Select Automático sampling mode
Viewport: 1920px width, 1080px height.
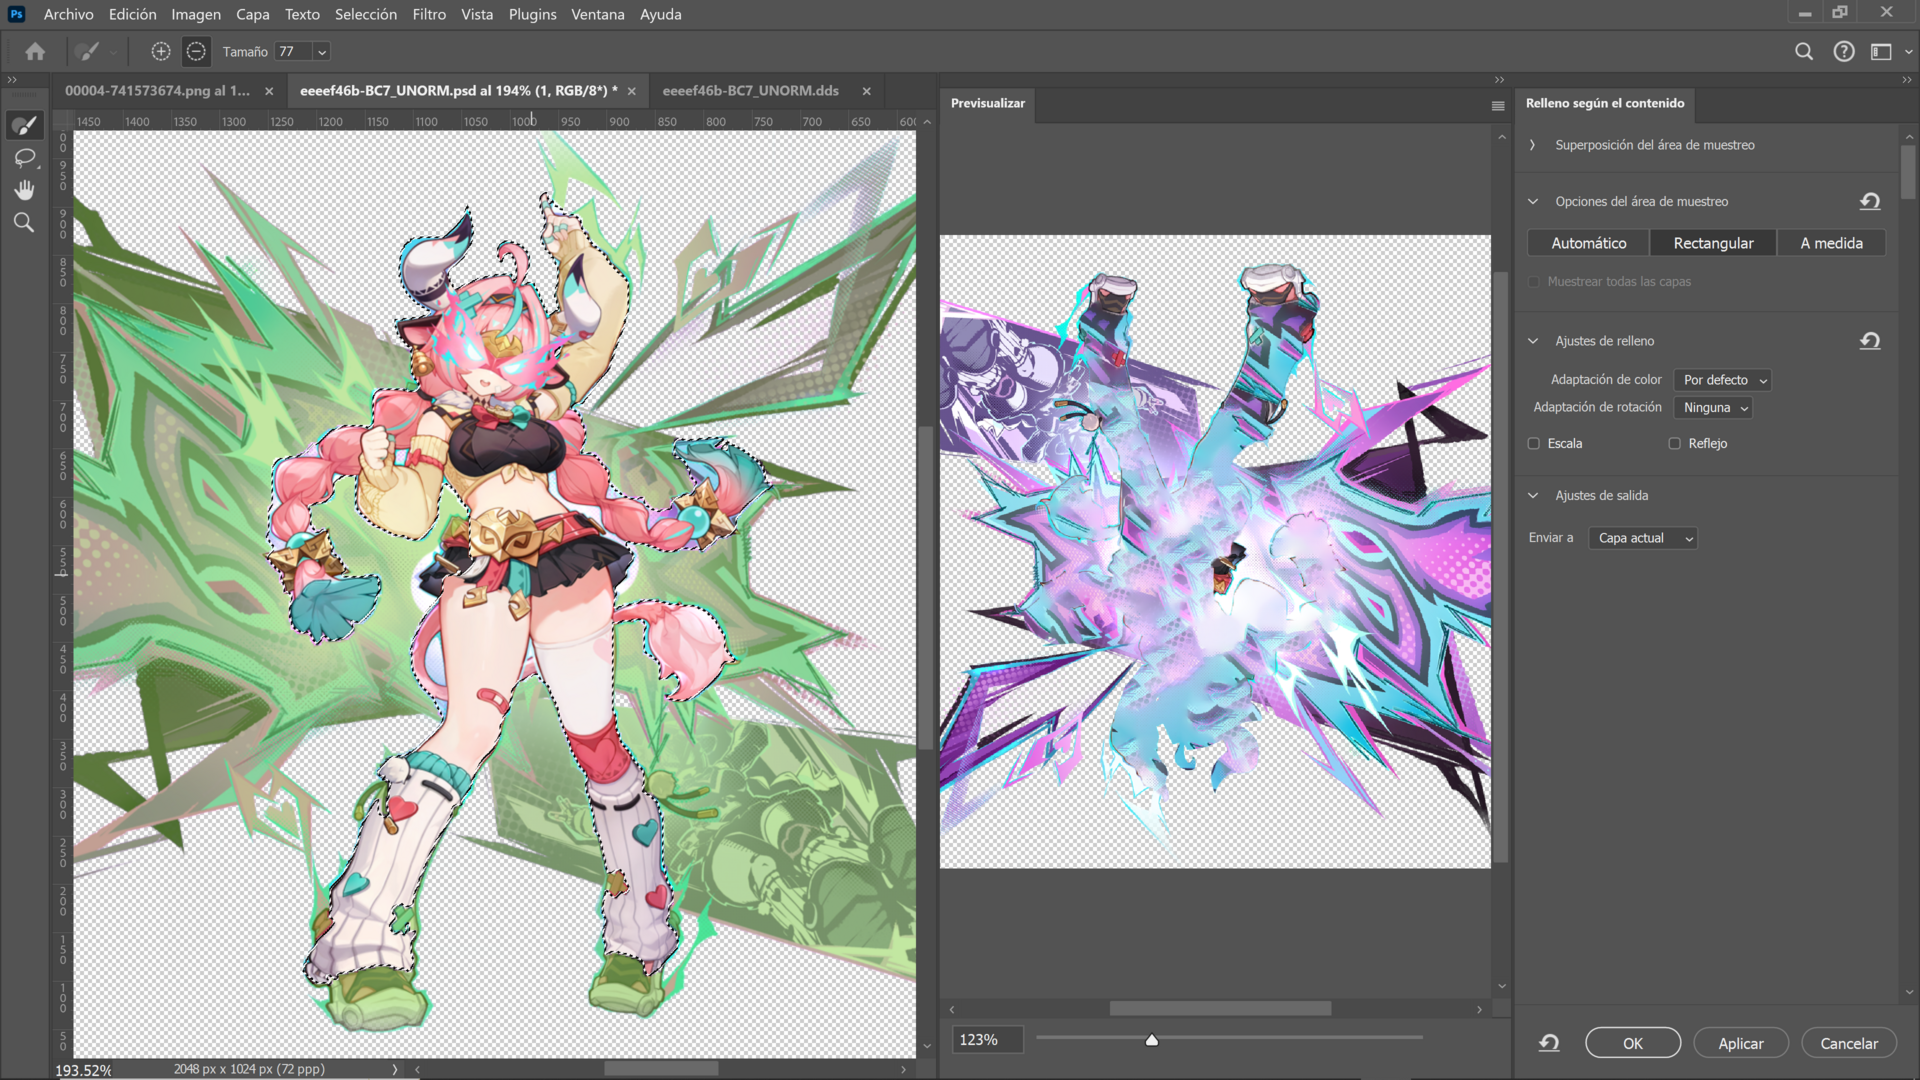pyautogui.click(x=1588, y=243)
